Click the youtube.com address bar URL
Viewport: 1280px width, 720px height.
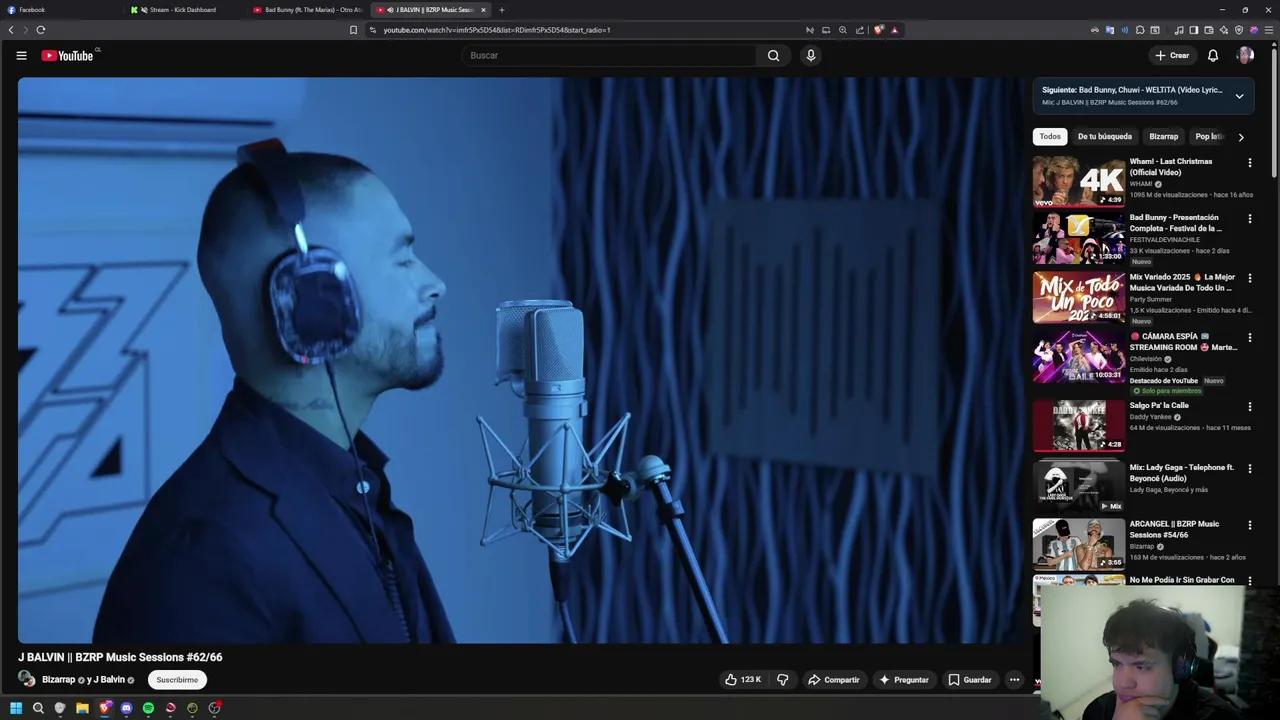(497, 30)
